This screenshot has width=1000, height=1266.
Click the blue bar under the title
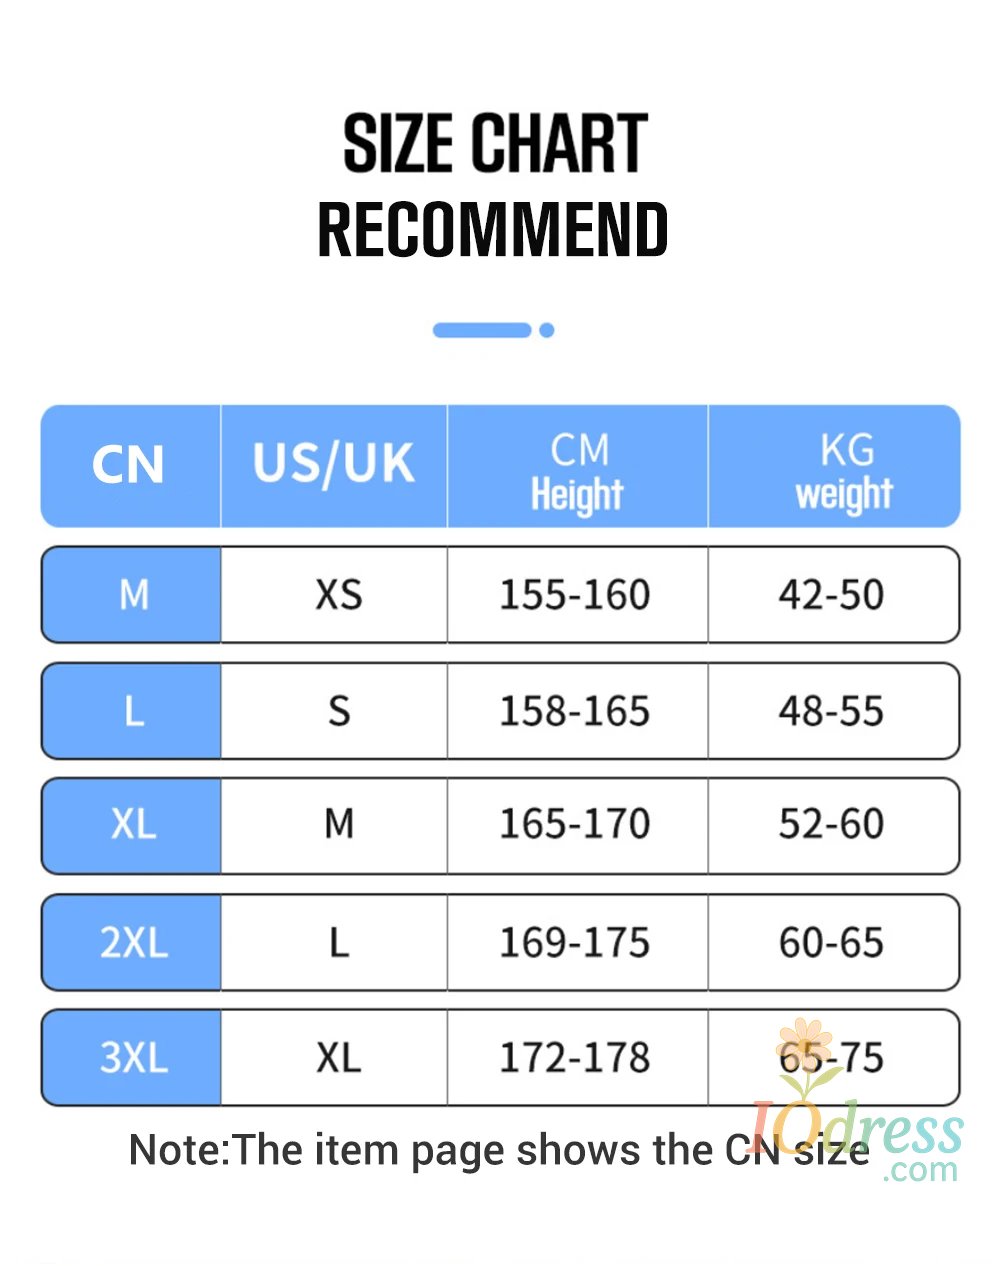point(482,330)
